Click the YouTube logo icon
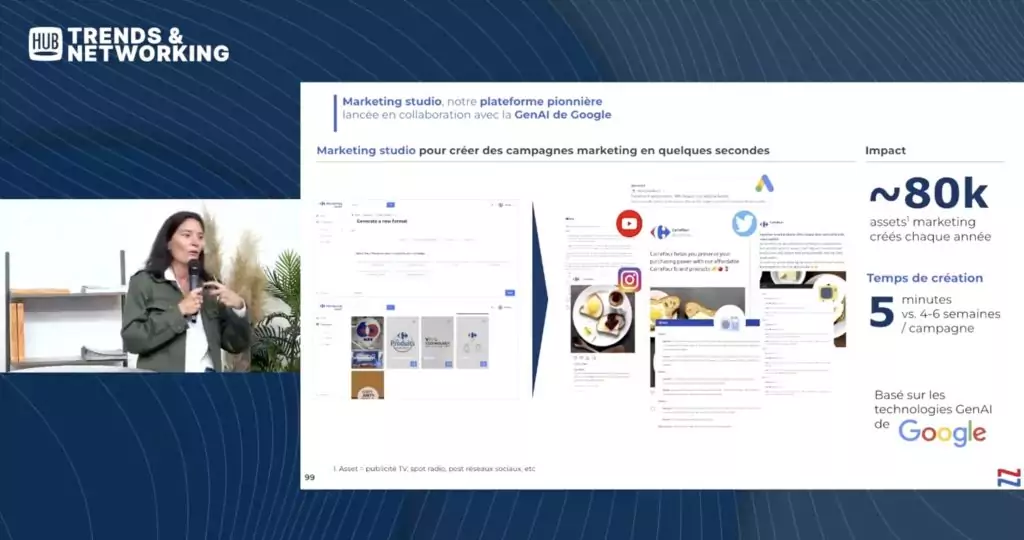Image resolution: width=1024 pixels, height=540 pixels. 629,224
